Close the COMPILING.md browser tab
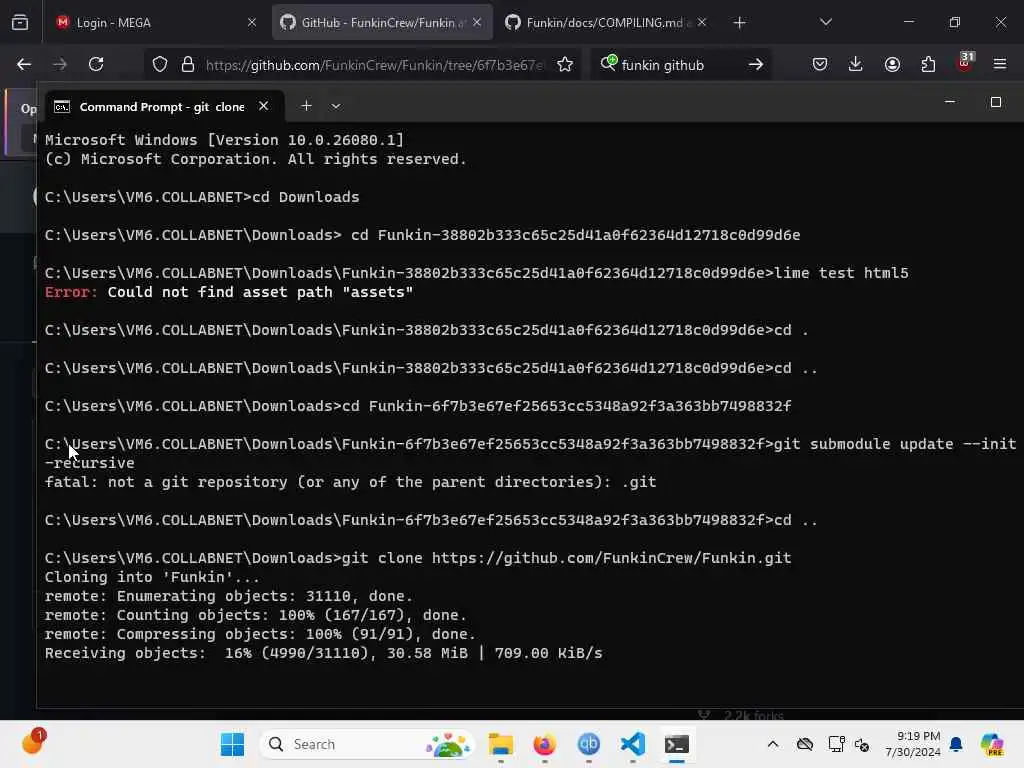This screenshot has width=1024, height=768. click(x=701, y=22)
